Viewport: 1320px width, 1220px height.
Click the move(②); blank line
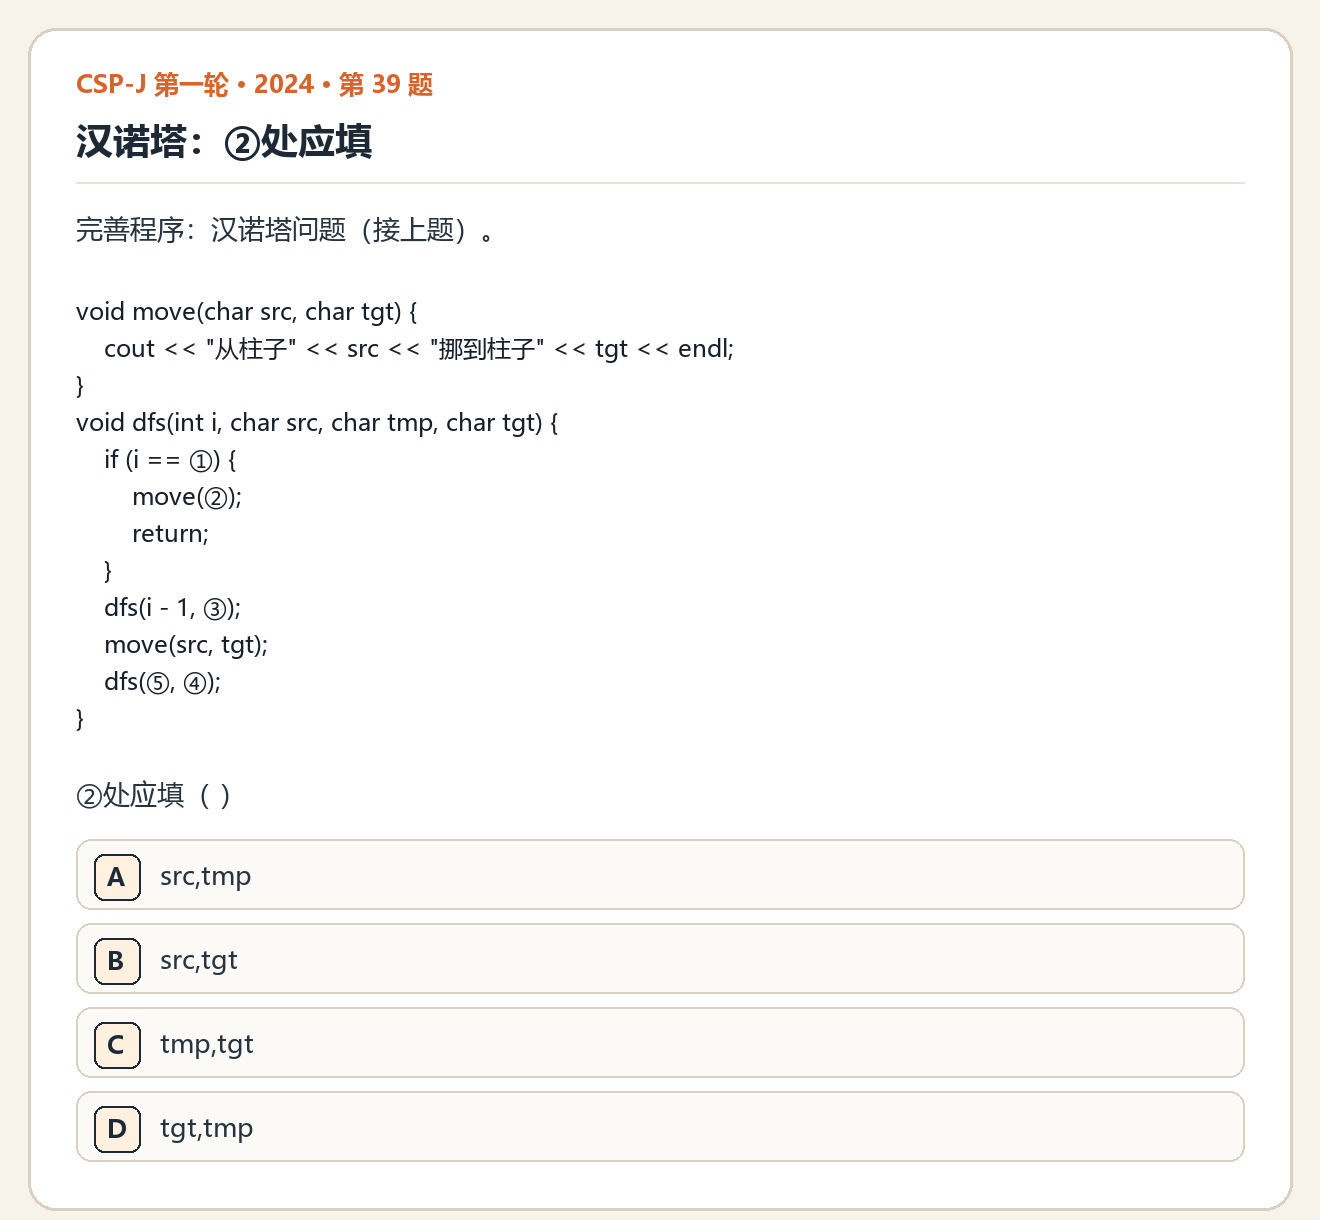(187, 497)
